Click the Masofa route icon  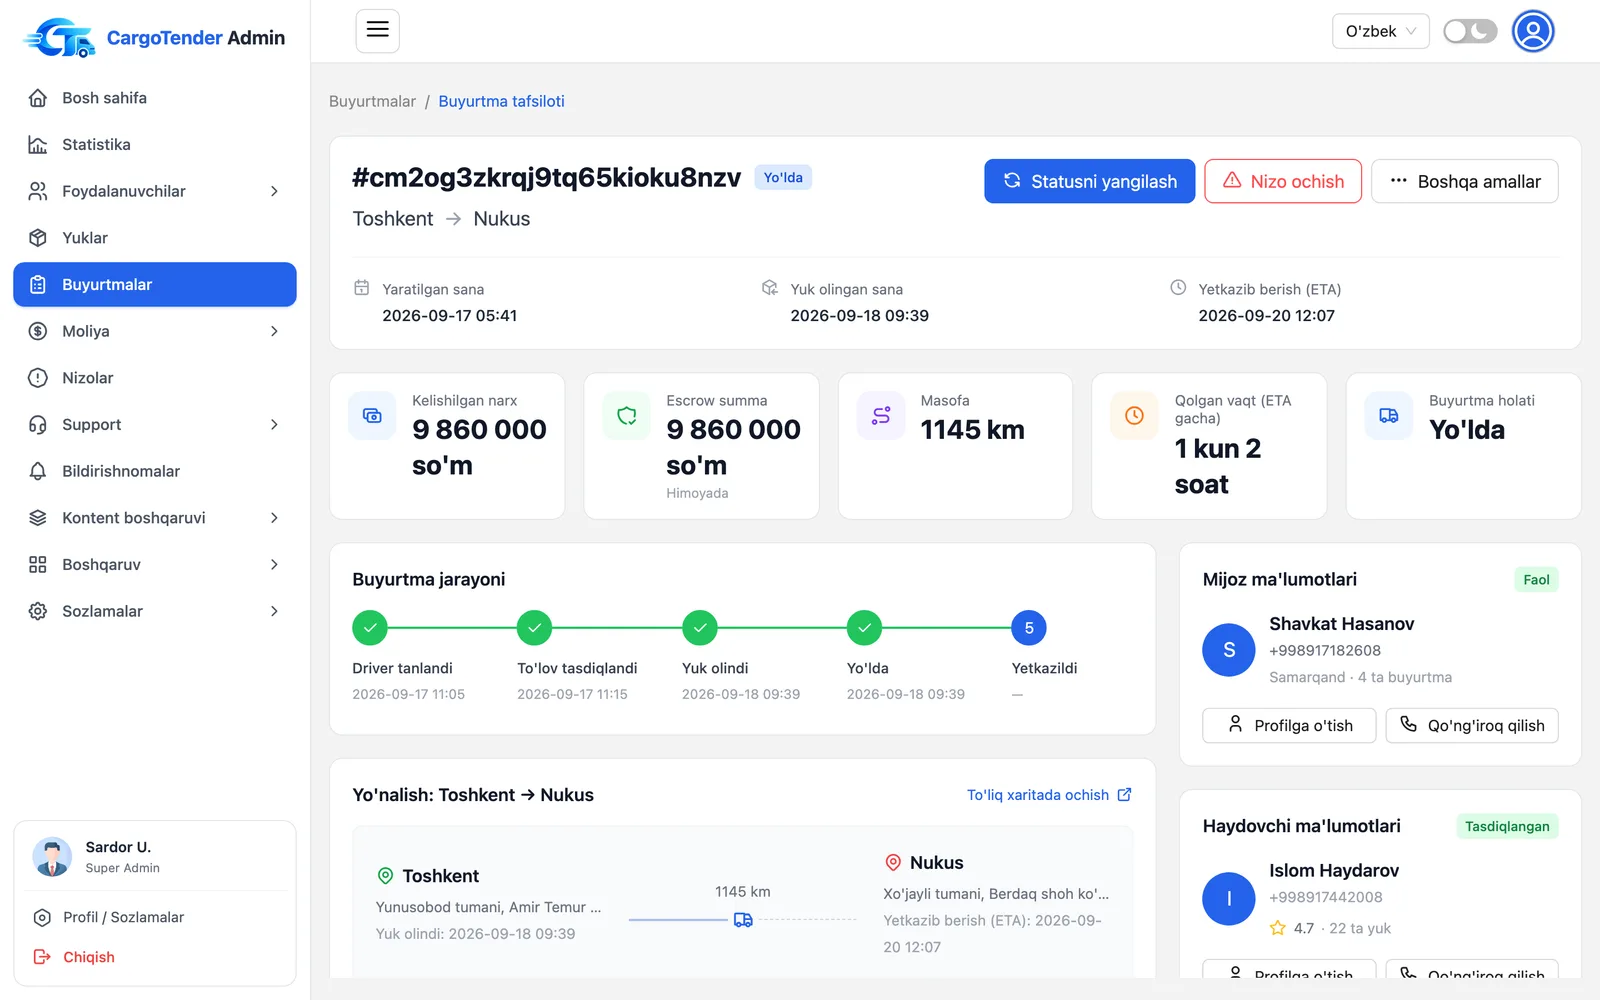tap(881, 416)
